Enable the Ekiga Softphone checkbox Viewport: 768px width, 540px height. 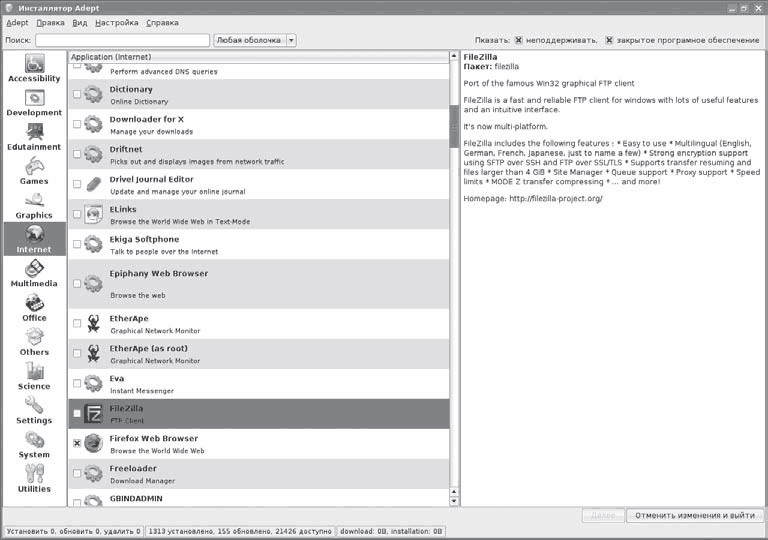point(77,244)
